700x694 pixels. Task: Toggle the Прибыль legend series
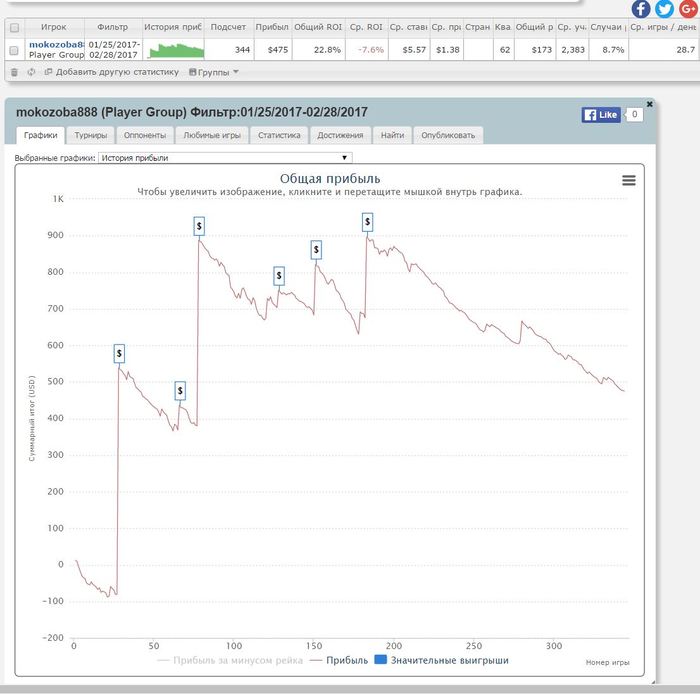(340, 661)
